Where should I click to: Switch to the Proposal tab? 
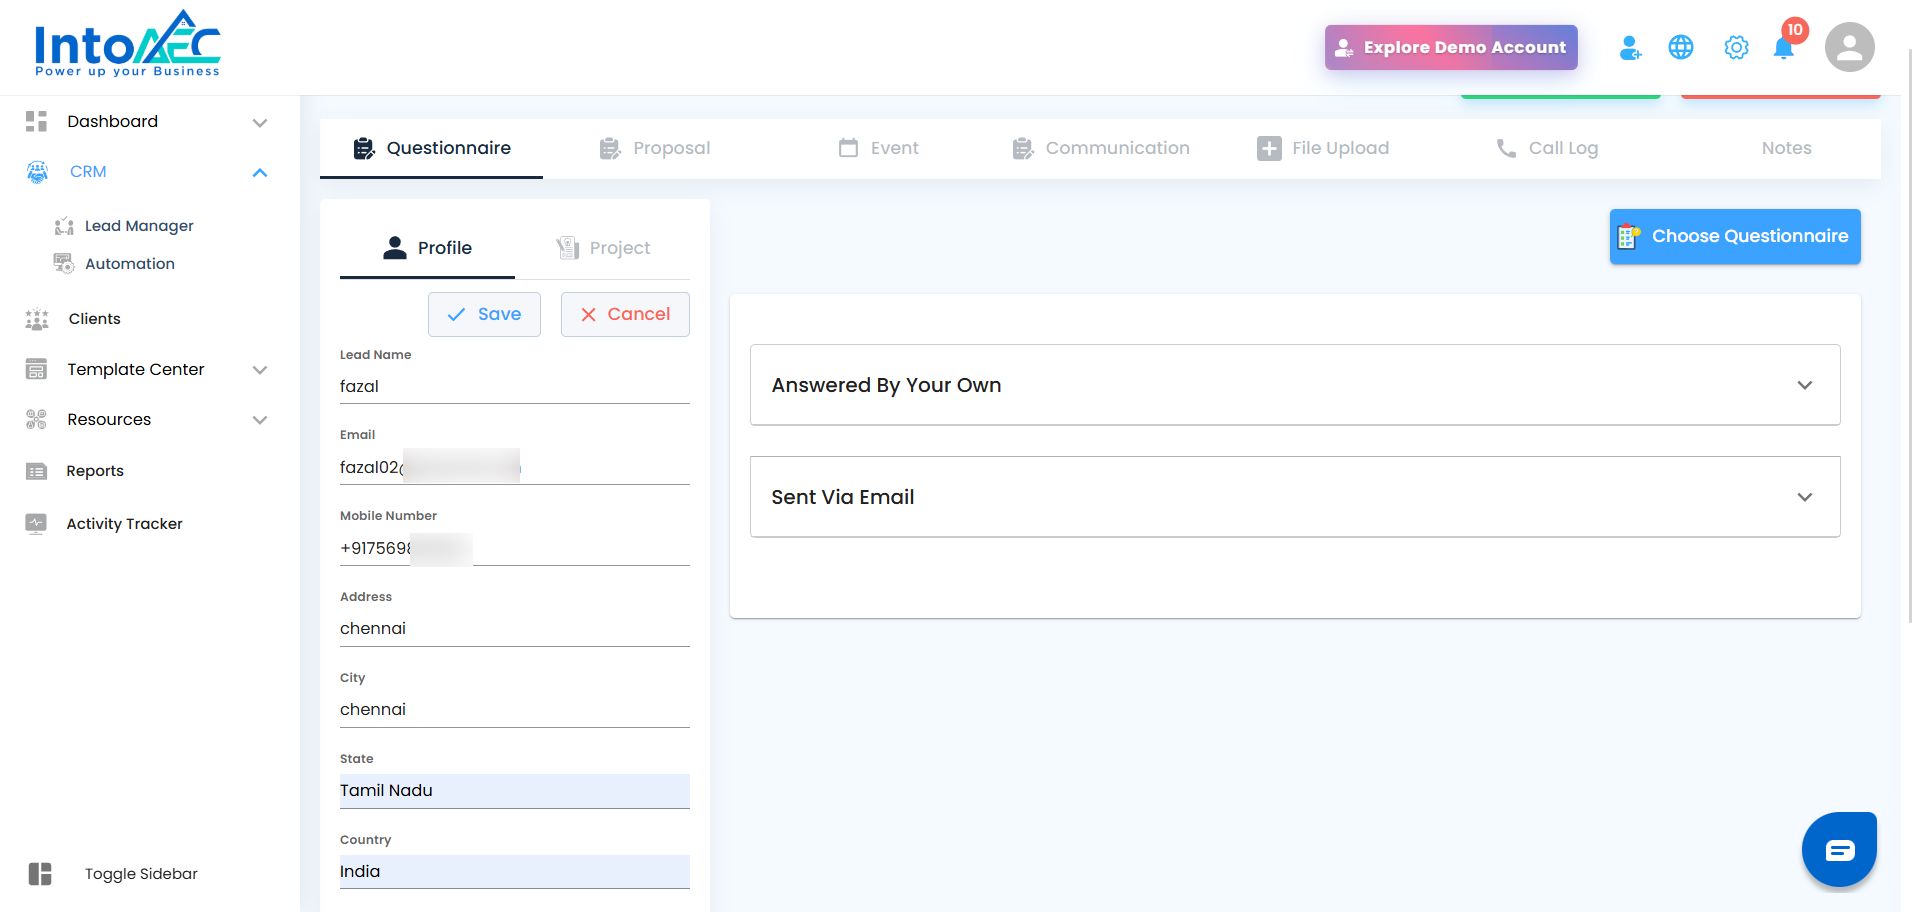[x=655, y=148]
